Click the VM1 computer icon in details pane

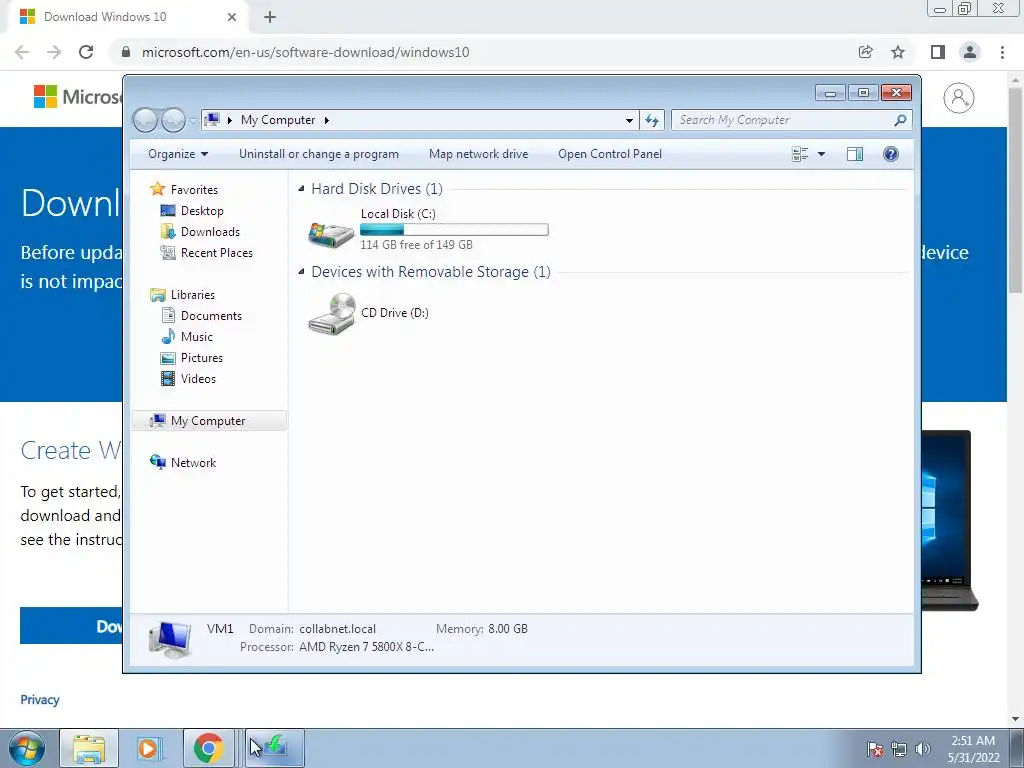(170, 638)
